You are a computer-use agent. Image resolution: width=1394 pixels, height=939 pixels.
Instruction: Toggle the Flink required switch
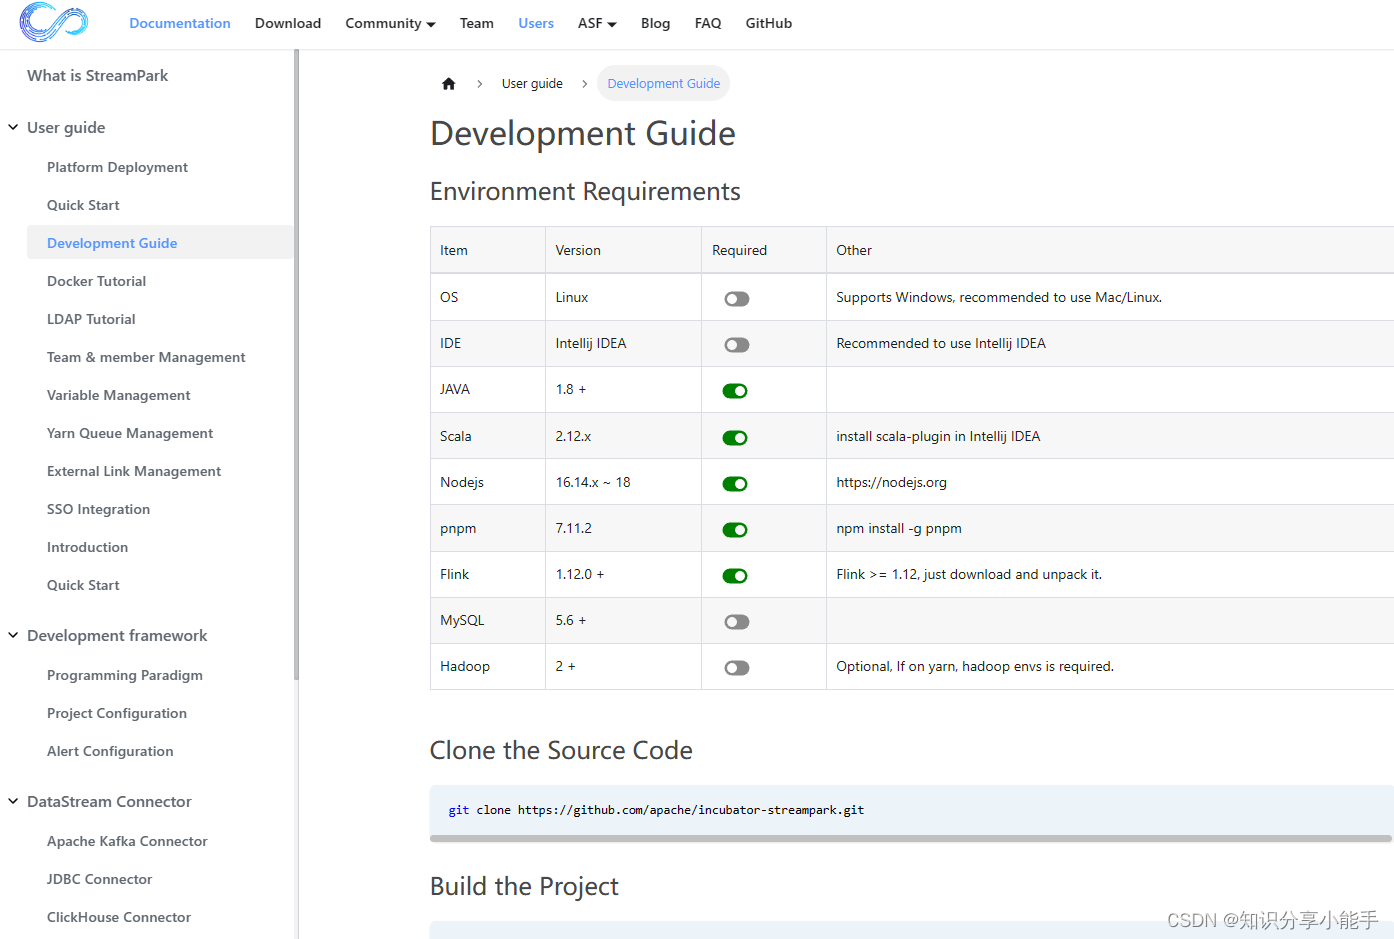pyautogui.click(x=735, y=576)
